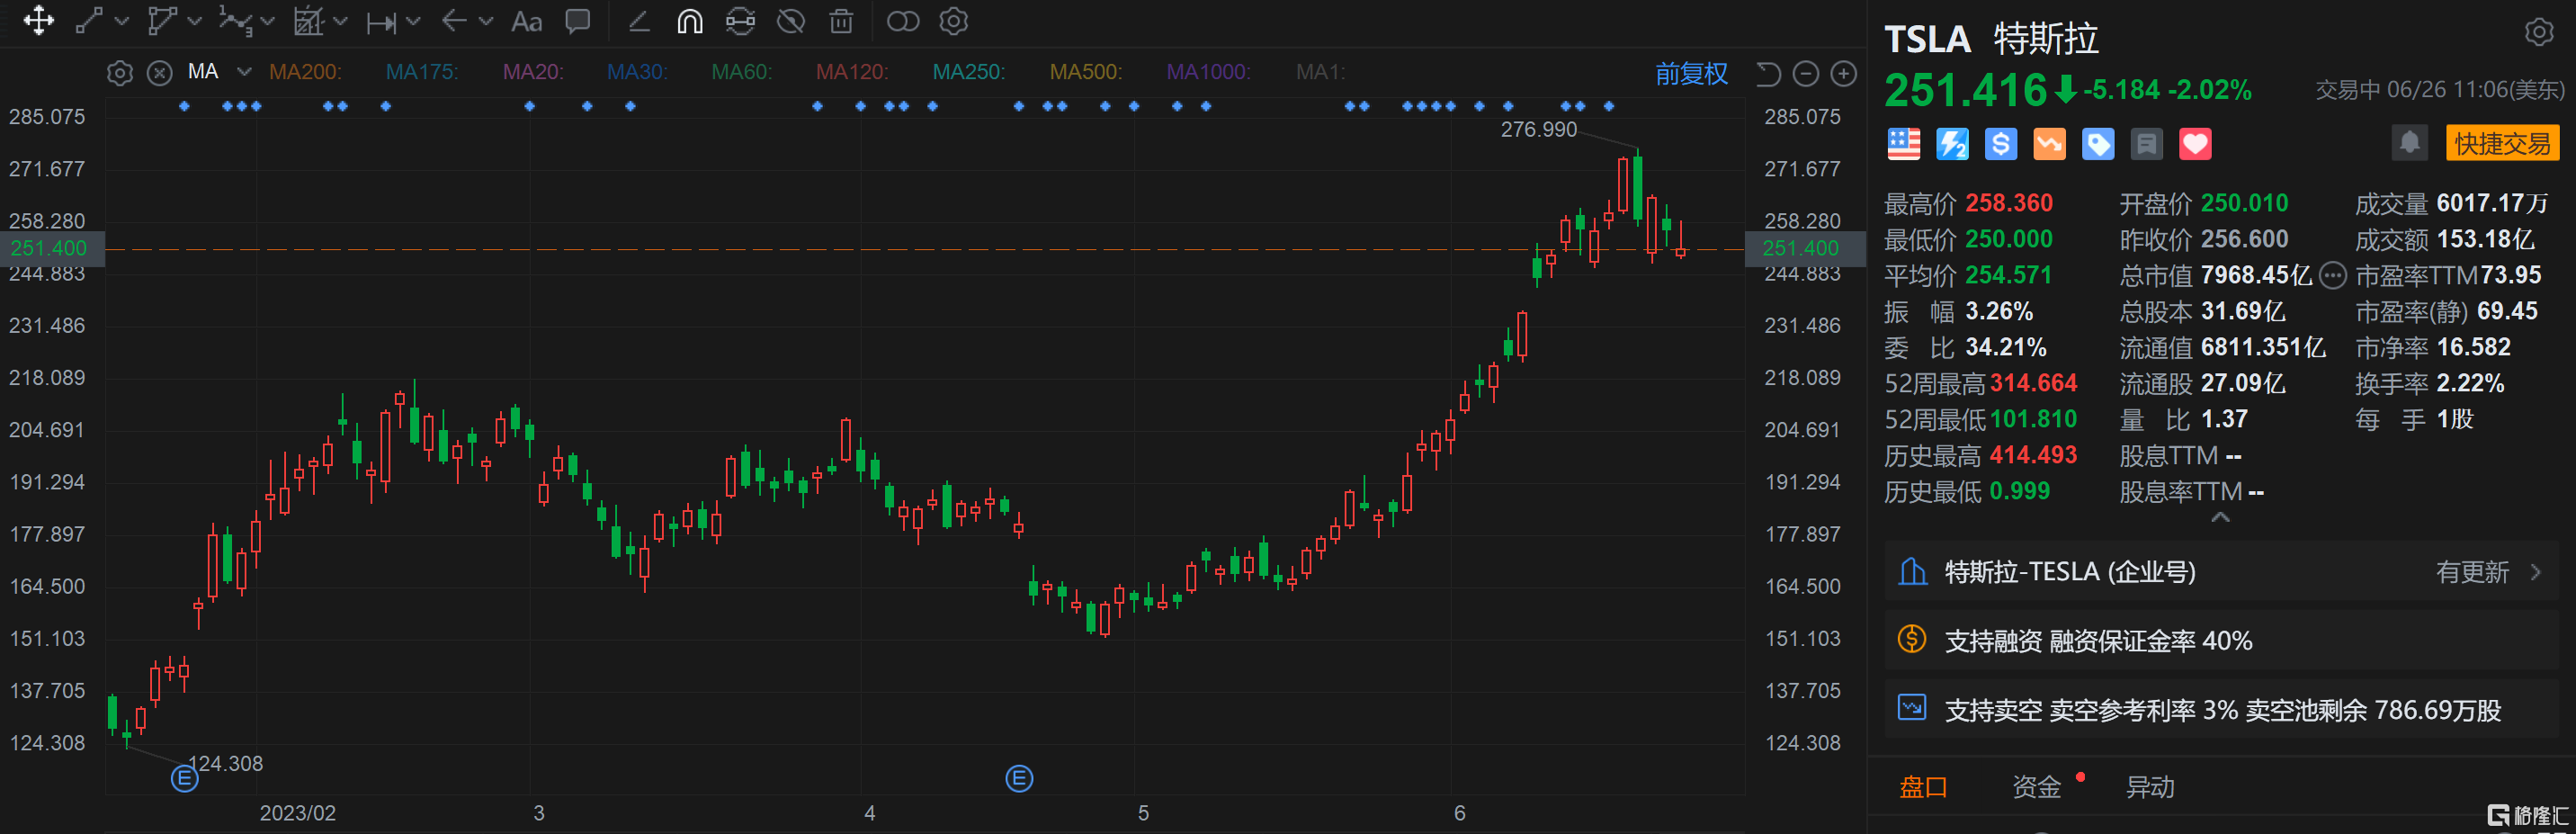
Task: Open the 异动 tab
Action: point(2149,787)
